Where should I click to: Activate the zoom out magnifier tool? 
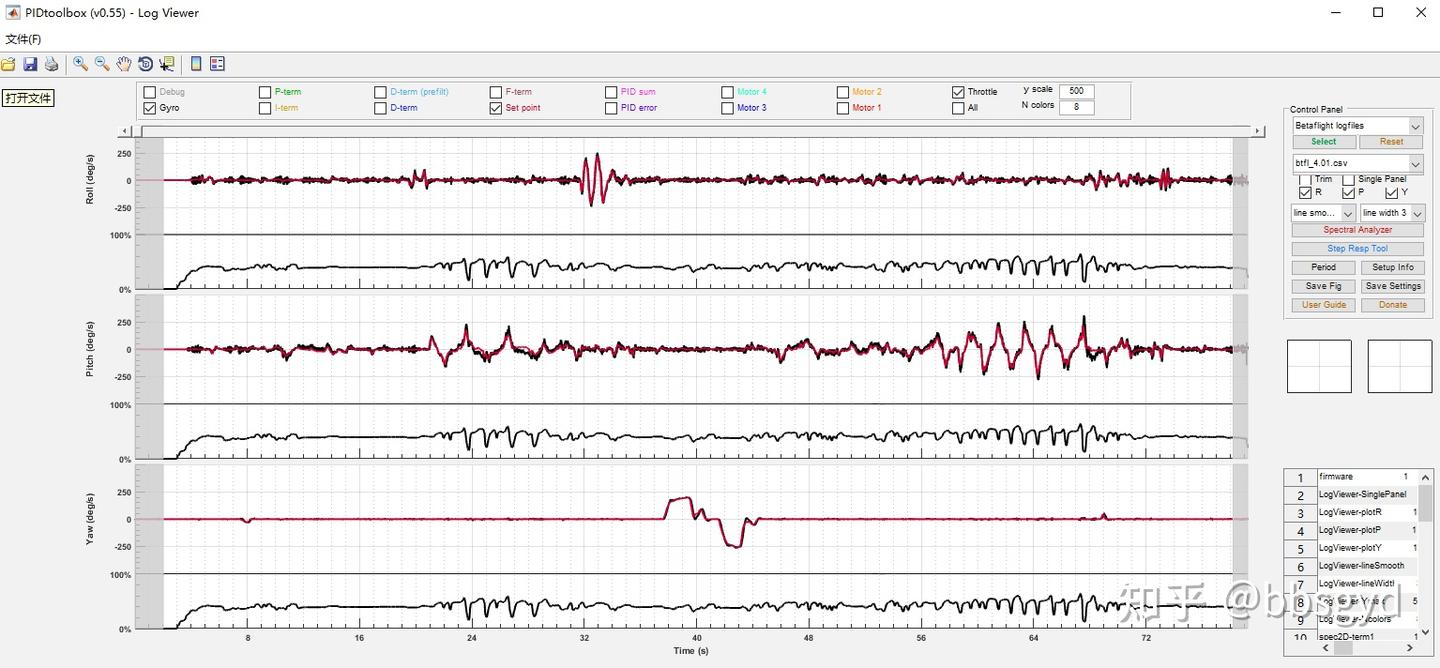pos(102,64)
